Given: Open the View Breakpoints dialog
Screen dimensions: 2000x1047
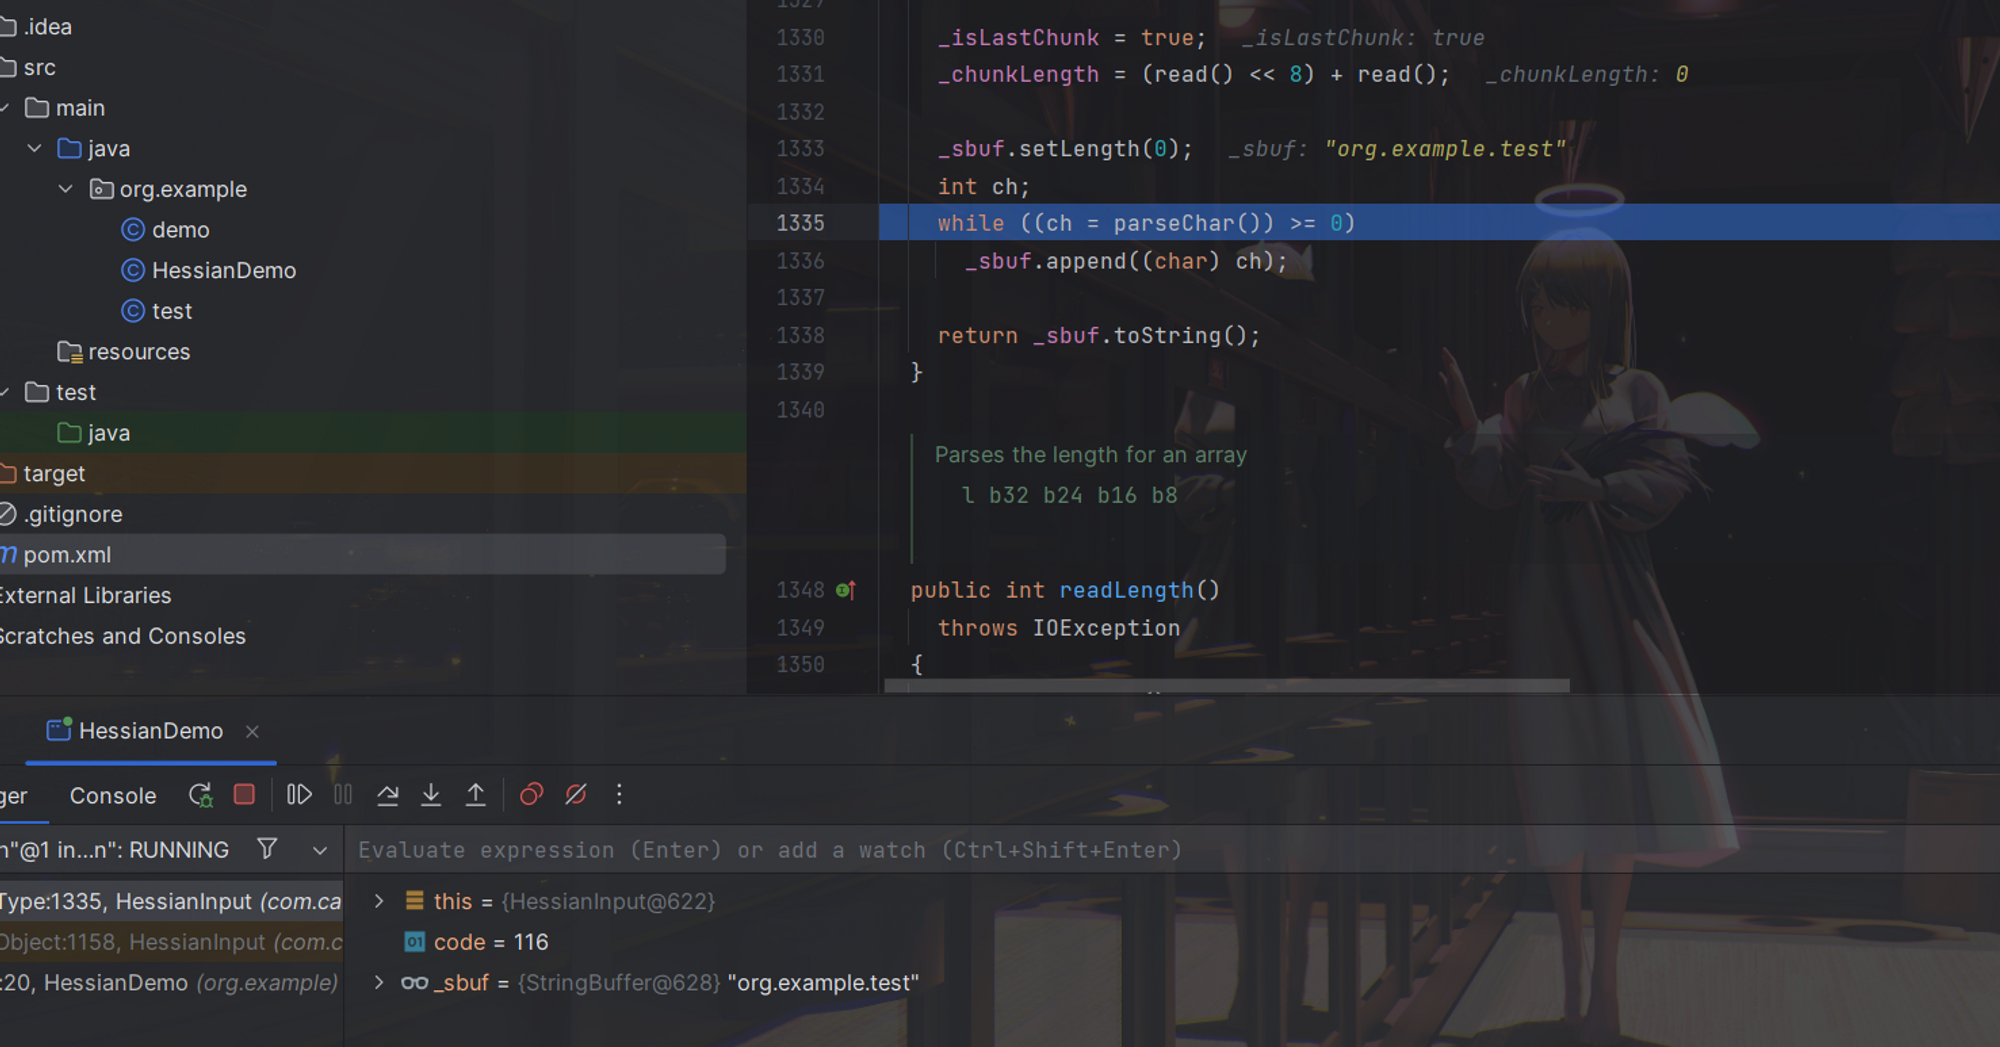Looking at the screenshot, I should coord(531,794).
